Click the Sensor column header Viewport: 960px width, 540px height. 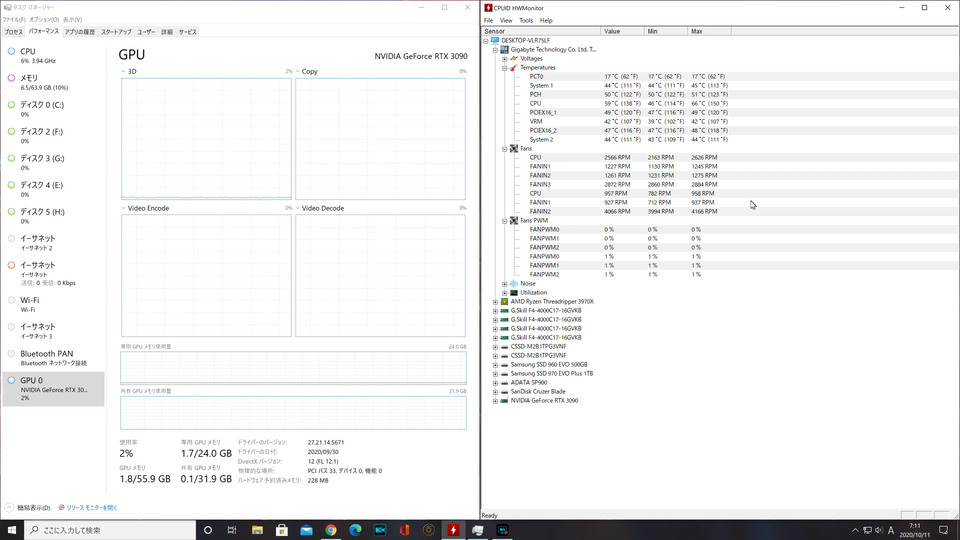click(541, 31)
